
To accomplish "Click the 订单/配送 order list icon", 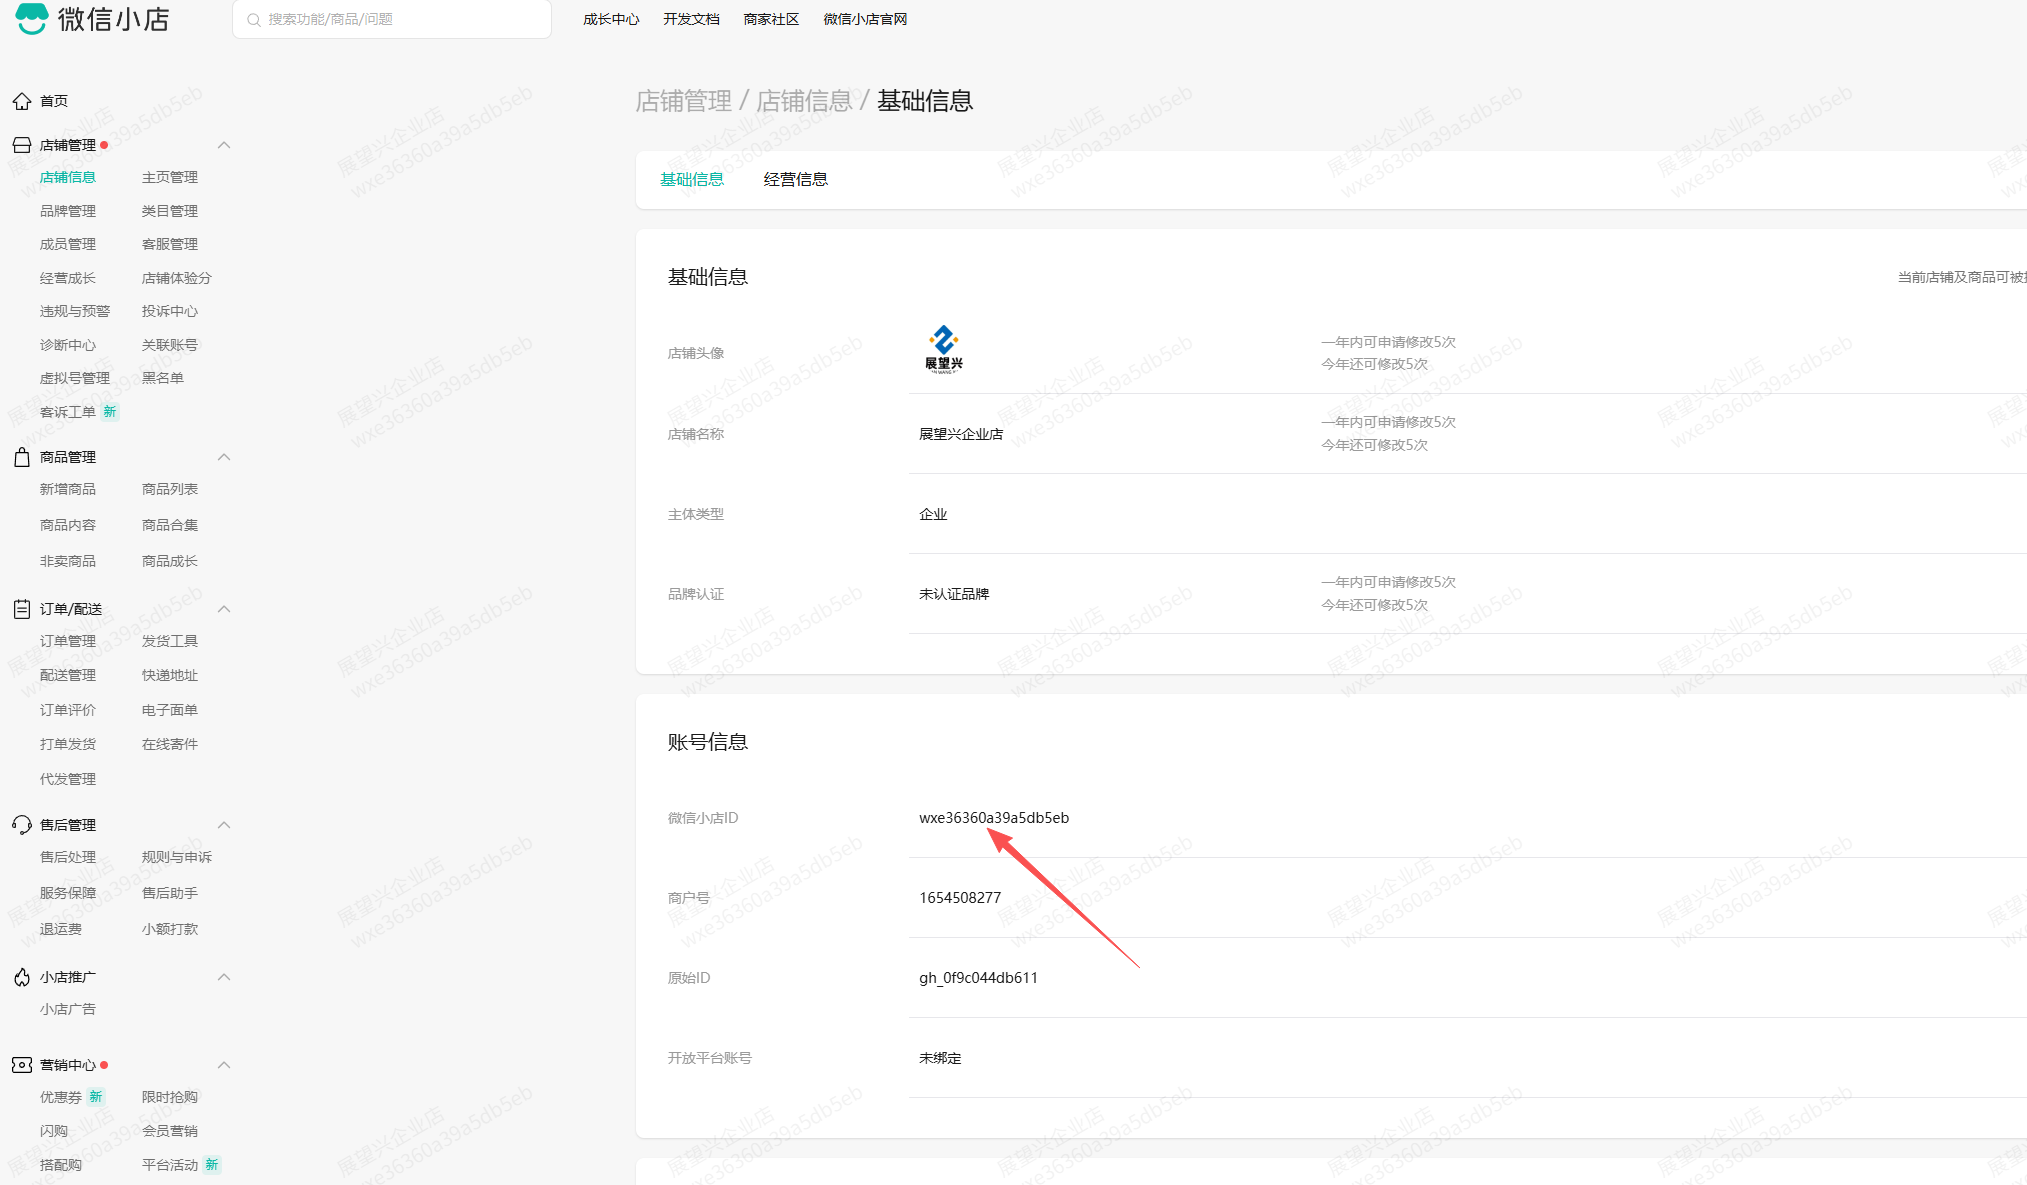I will click(x=22, y=609).
